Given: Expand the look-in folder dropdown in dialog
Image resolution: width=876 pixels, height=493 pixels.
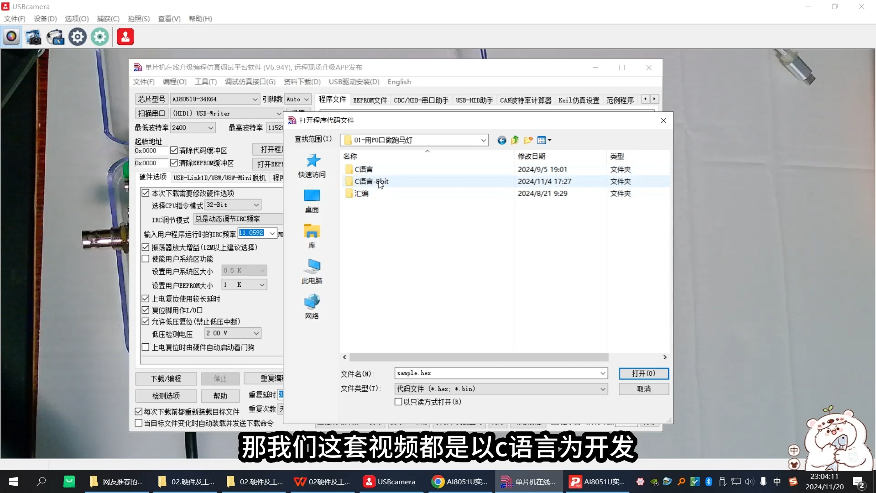Looking at the screenshot, I should coord(483,140).
